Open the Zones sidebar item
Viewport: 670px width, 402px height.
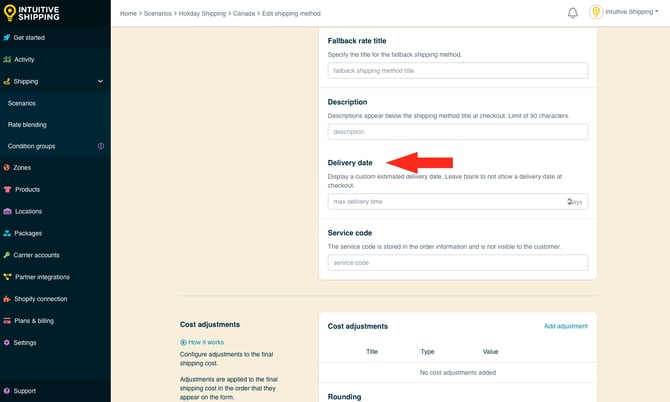22,168
